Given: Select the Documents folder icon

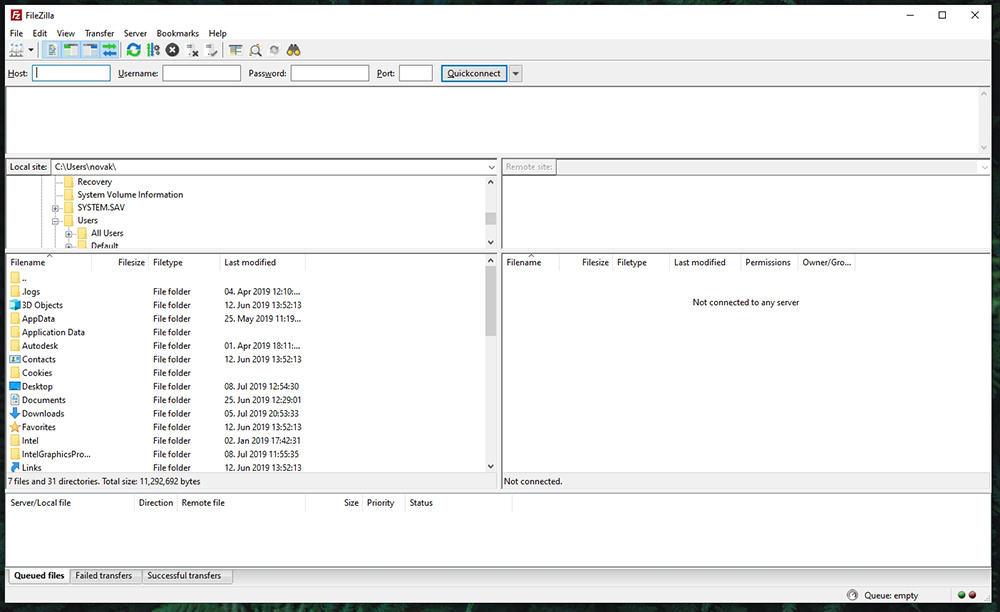Looking at the screenshot, I should [x=15, y=400].
